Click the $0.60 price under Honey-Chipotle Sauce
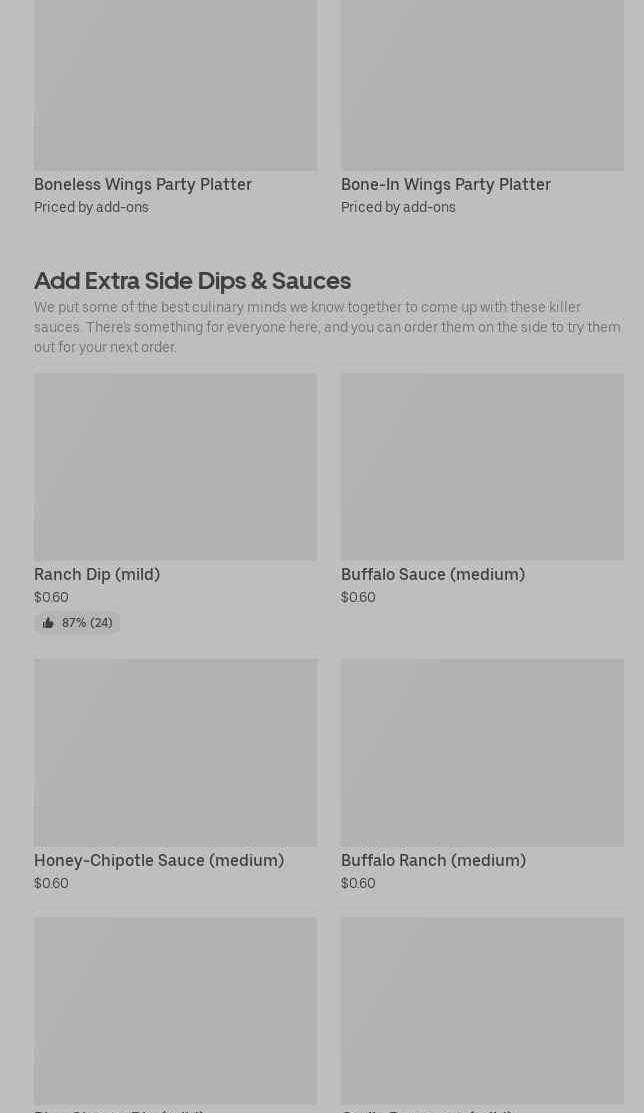Image resolution: width=644 pixels, height=1113 pixels. [x=51, y=884]
